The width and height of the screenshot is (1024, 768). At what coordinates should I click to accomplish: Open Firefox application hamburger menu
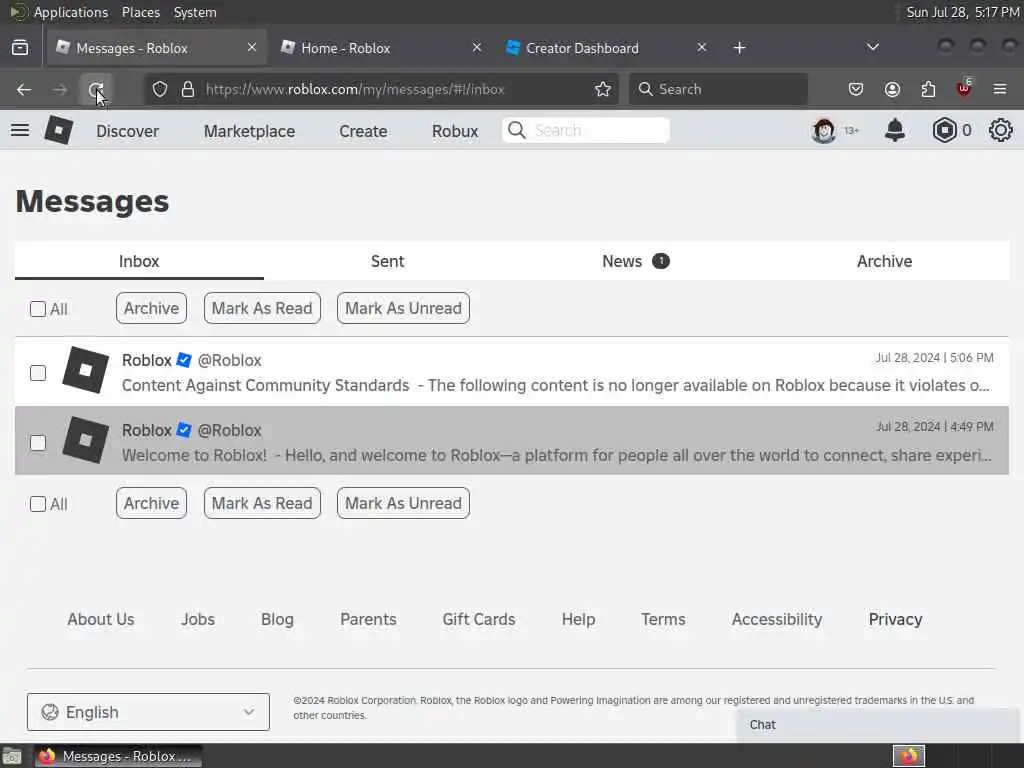click(x=1000, y=89)
